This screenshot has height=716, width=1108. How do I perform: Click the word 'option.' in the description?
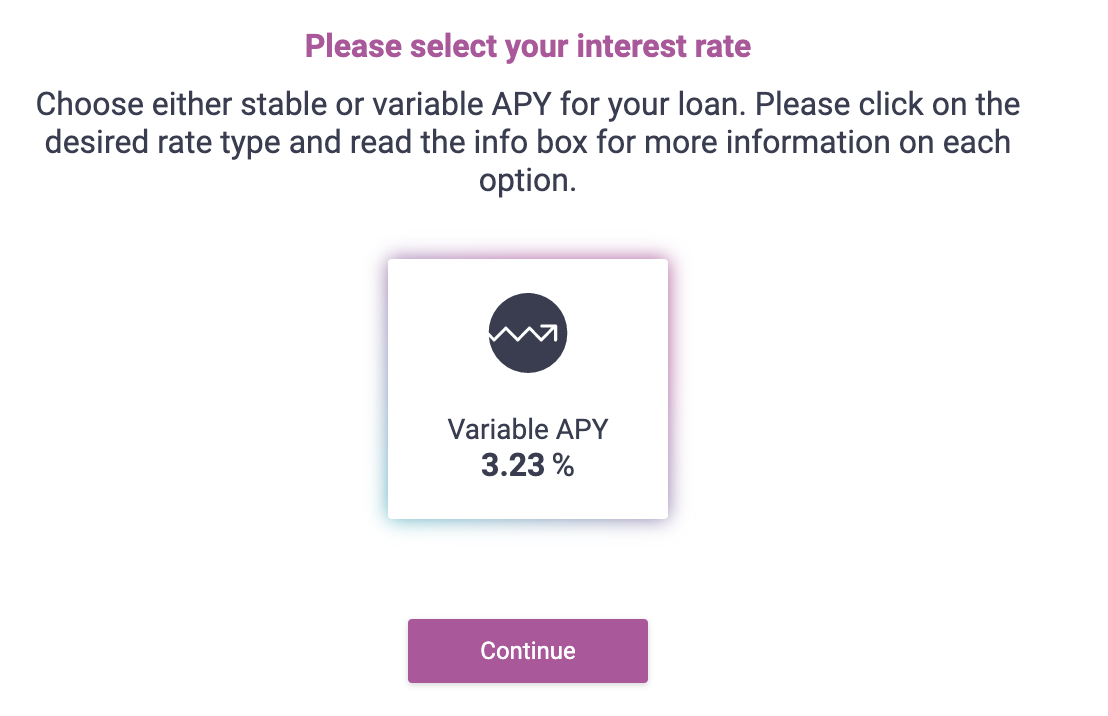coord(528,181)
